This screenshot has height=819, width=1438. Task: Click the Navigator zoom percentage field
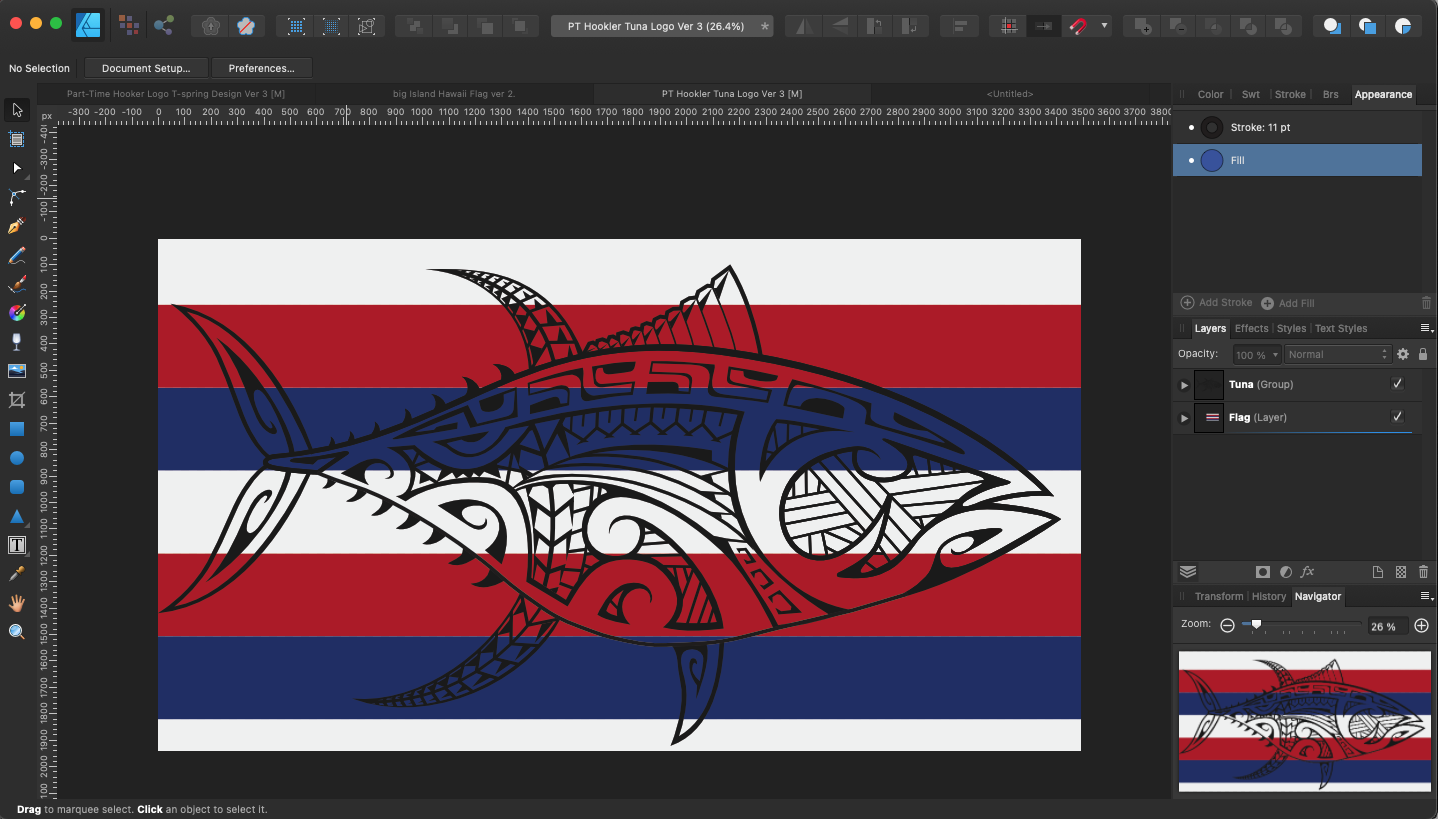pyautogui.click(x=1387, y=626)
